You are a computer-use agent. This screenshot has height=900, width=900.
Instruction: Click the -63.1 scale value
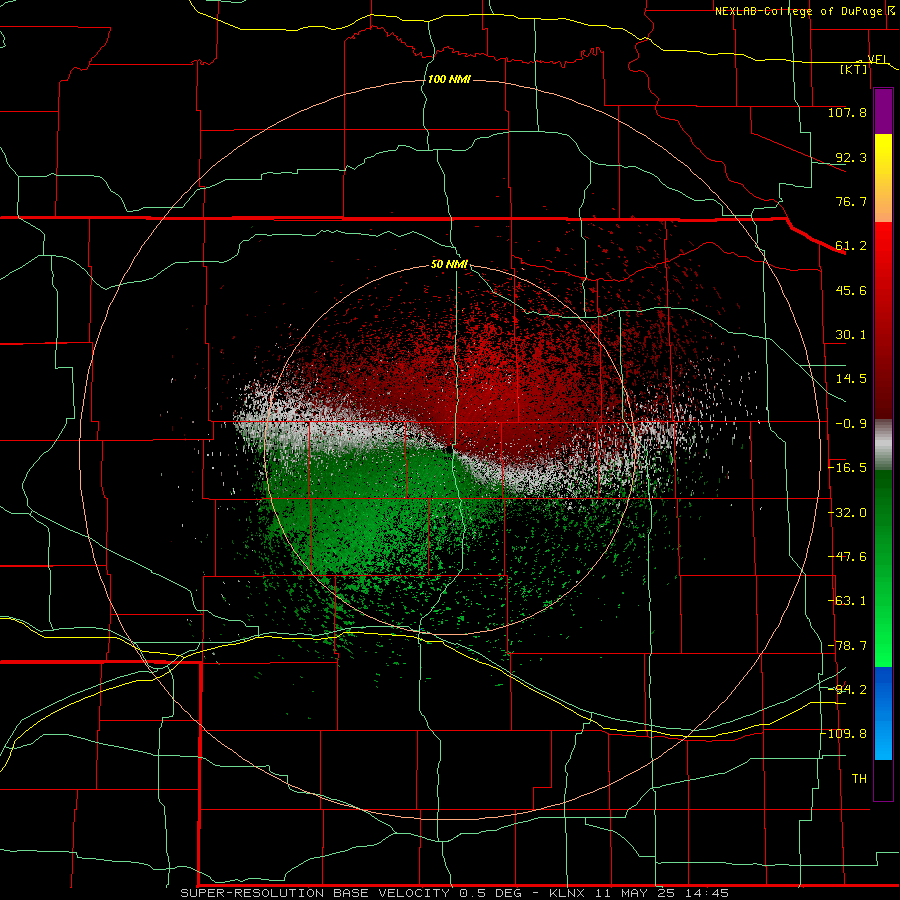tap(847, 601)
